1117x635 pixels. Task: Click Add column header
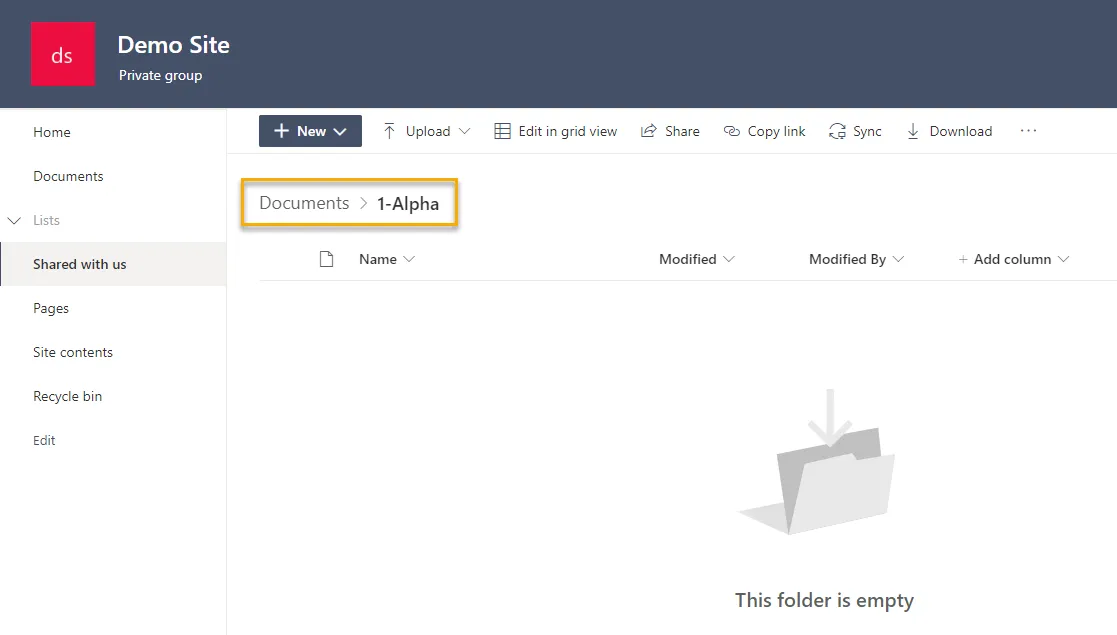coord(1012,259)
